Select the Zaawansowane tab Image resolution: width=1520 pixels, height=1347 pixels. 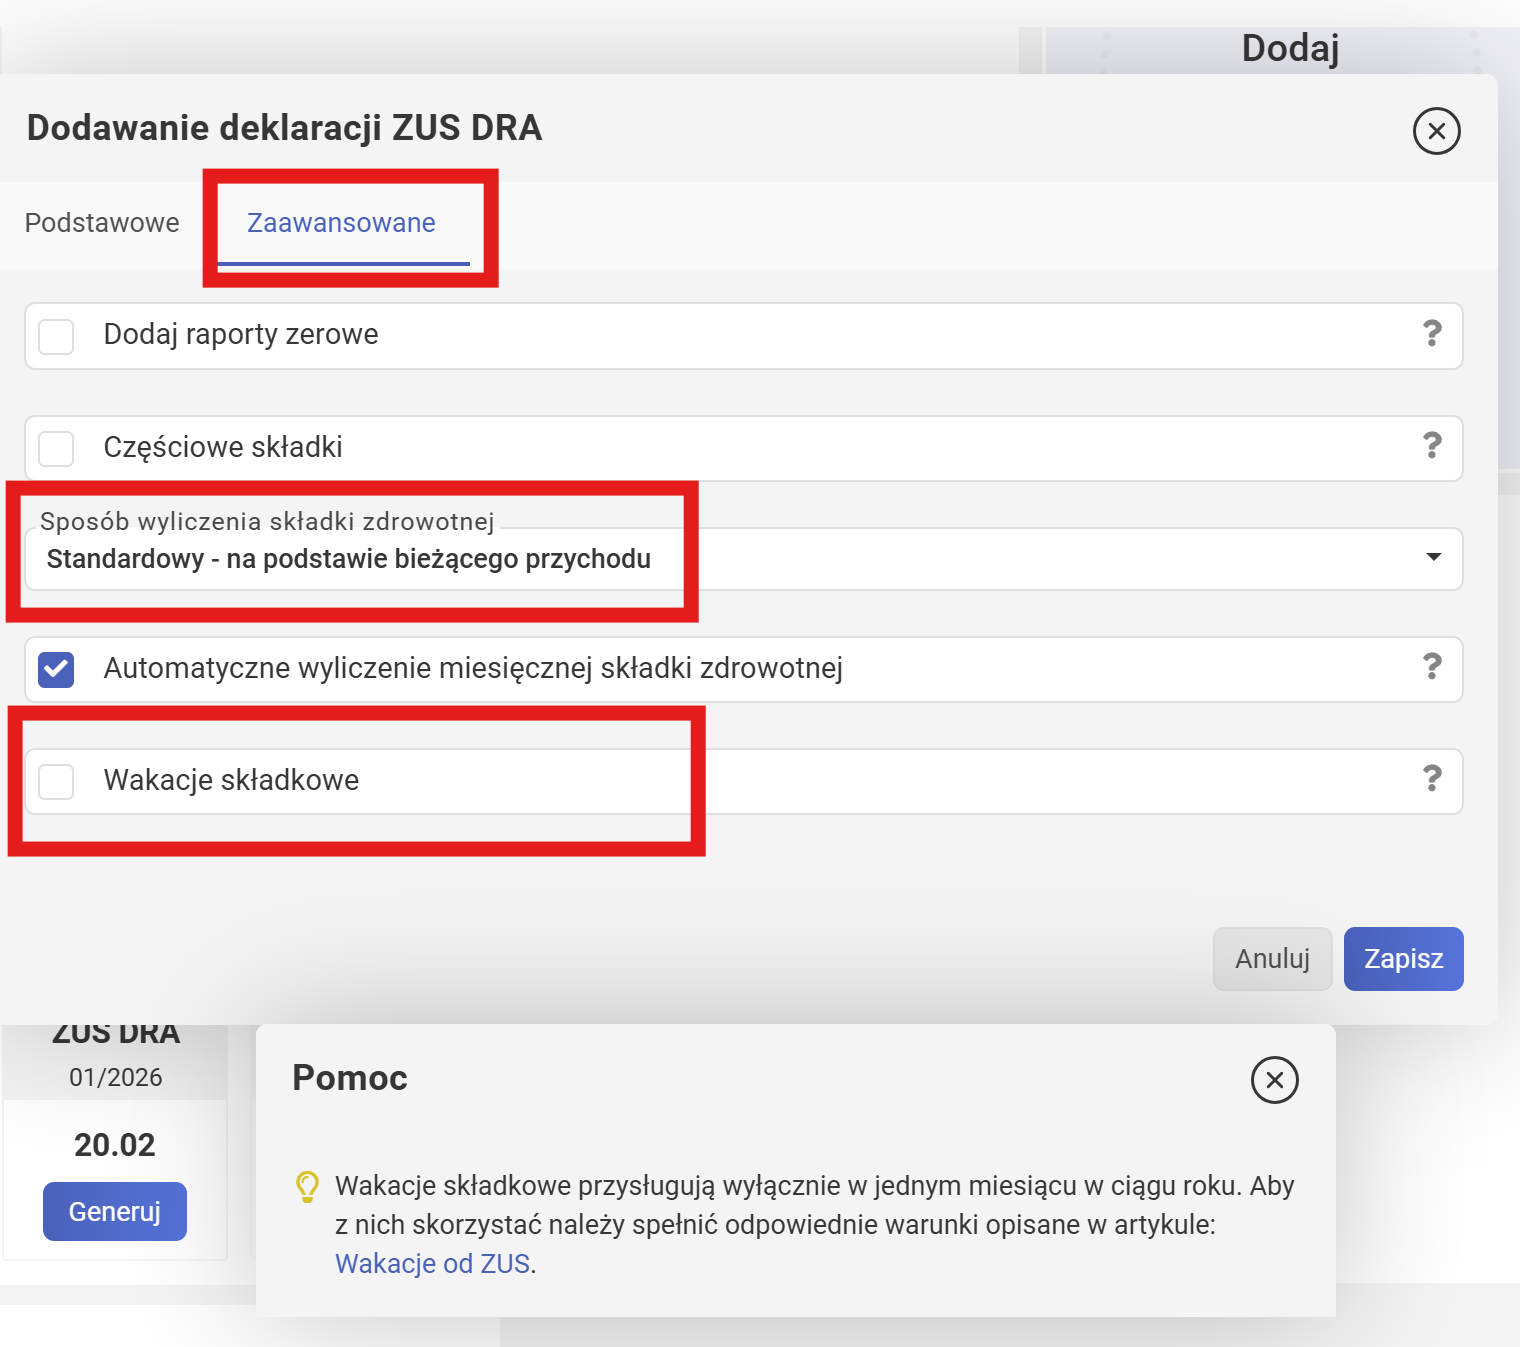click(x=341, y=223)
